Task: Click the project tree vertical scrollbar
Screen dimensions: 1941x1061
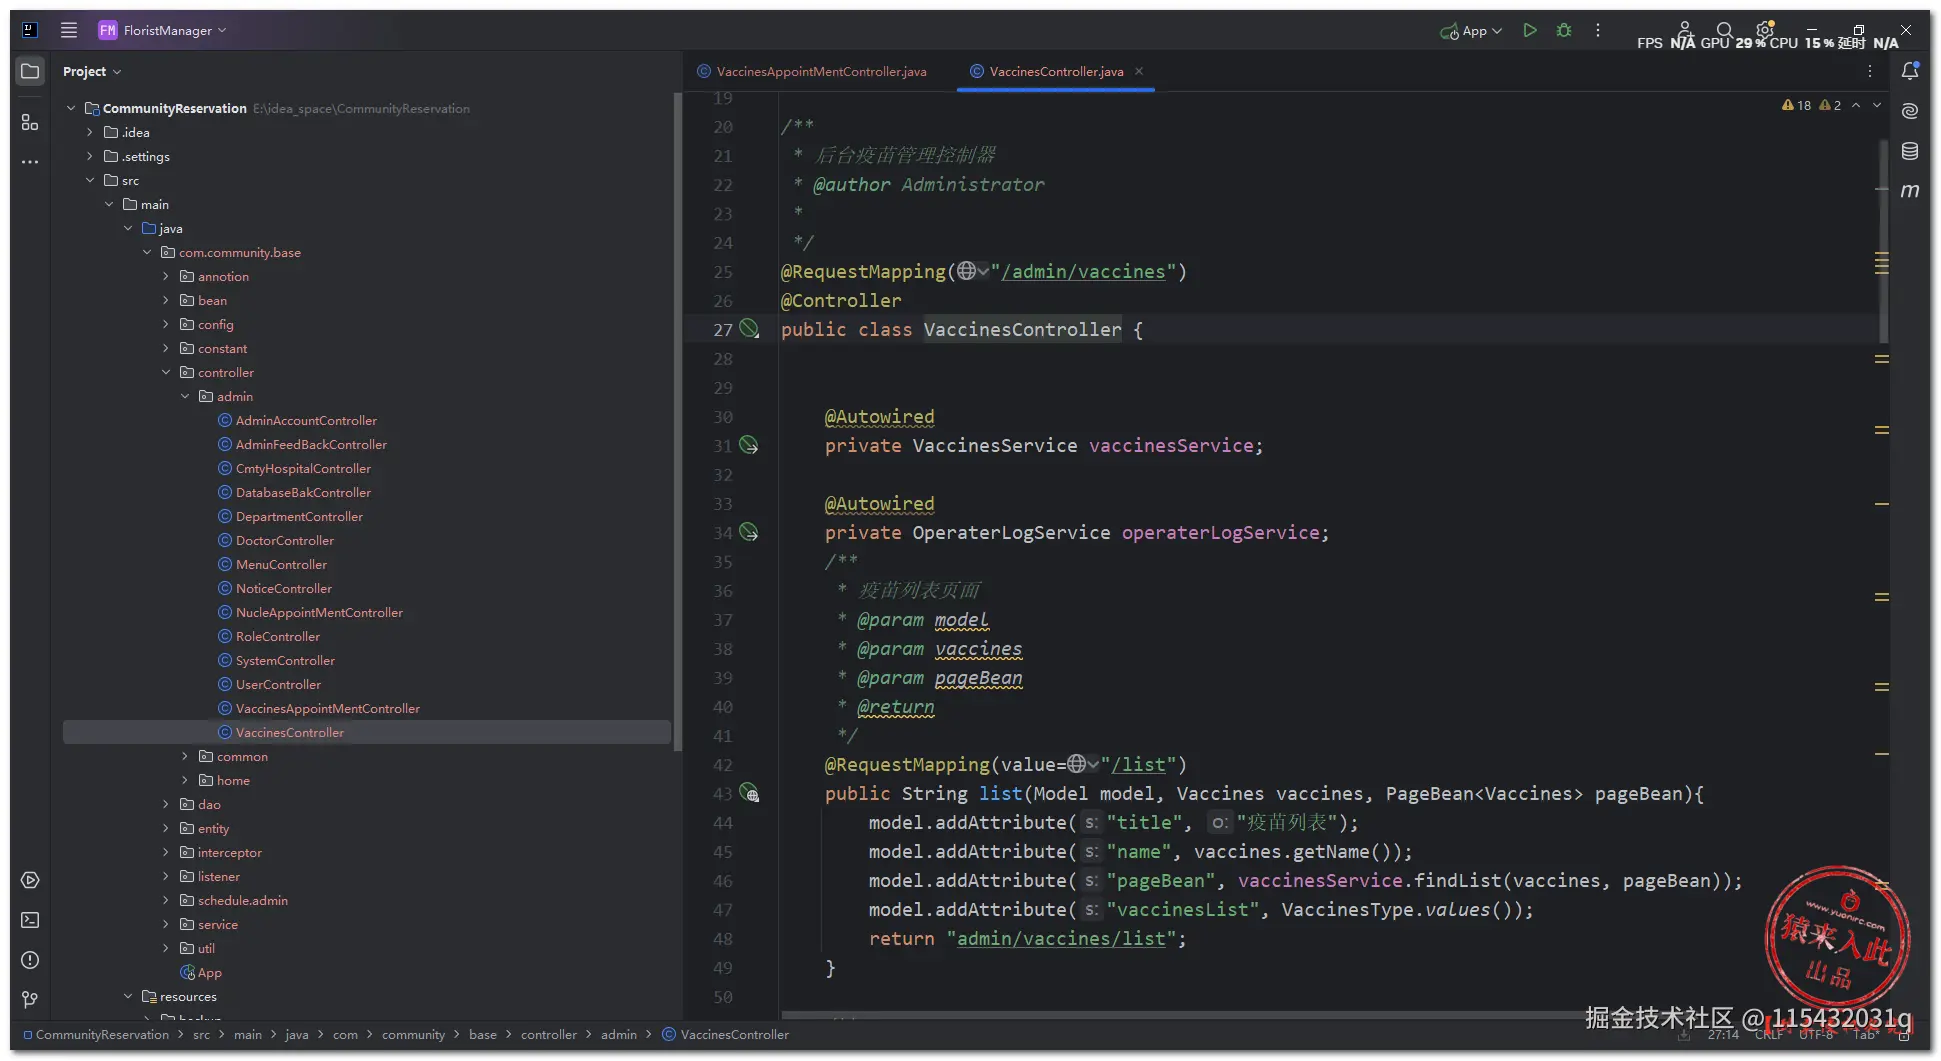Action: coord(677,420)
